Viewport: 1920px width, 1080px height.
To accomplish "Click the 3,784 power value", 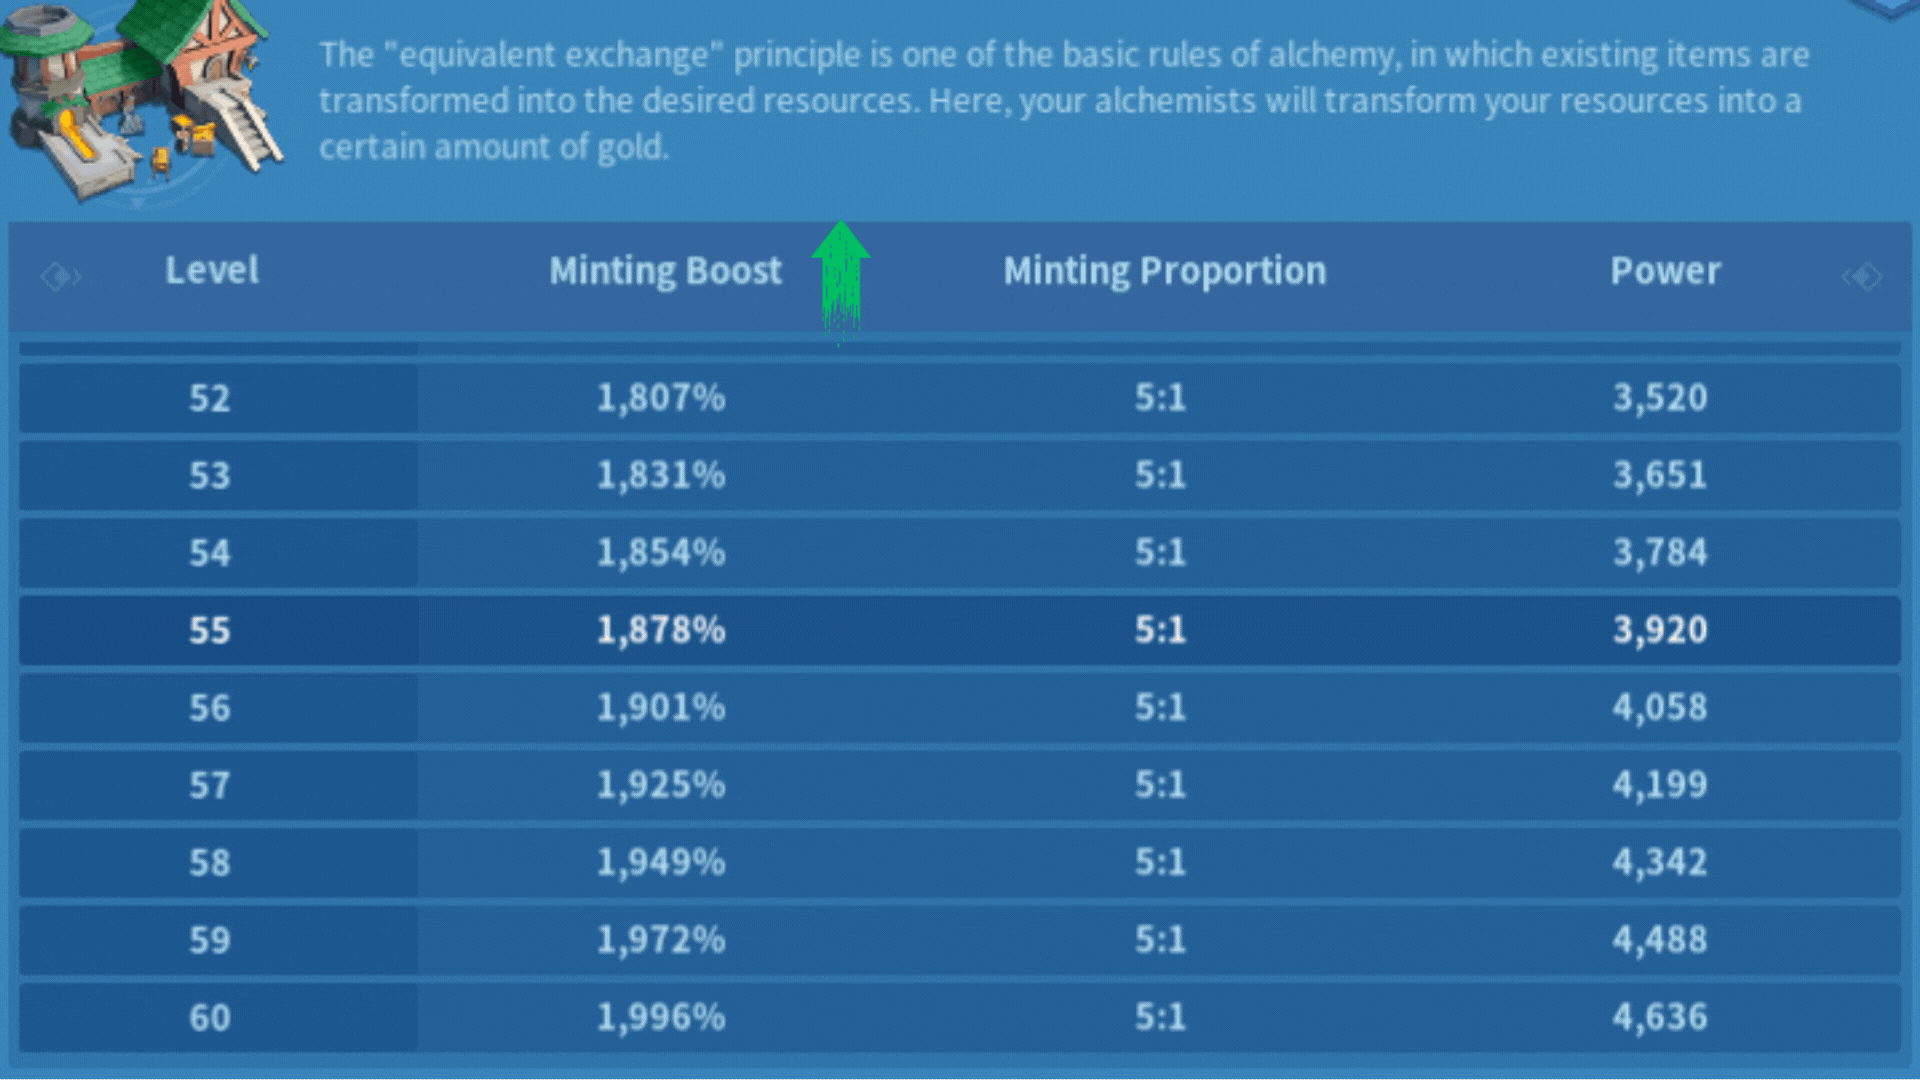I will (x=1660, y=552).
